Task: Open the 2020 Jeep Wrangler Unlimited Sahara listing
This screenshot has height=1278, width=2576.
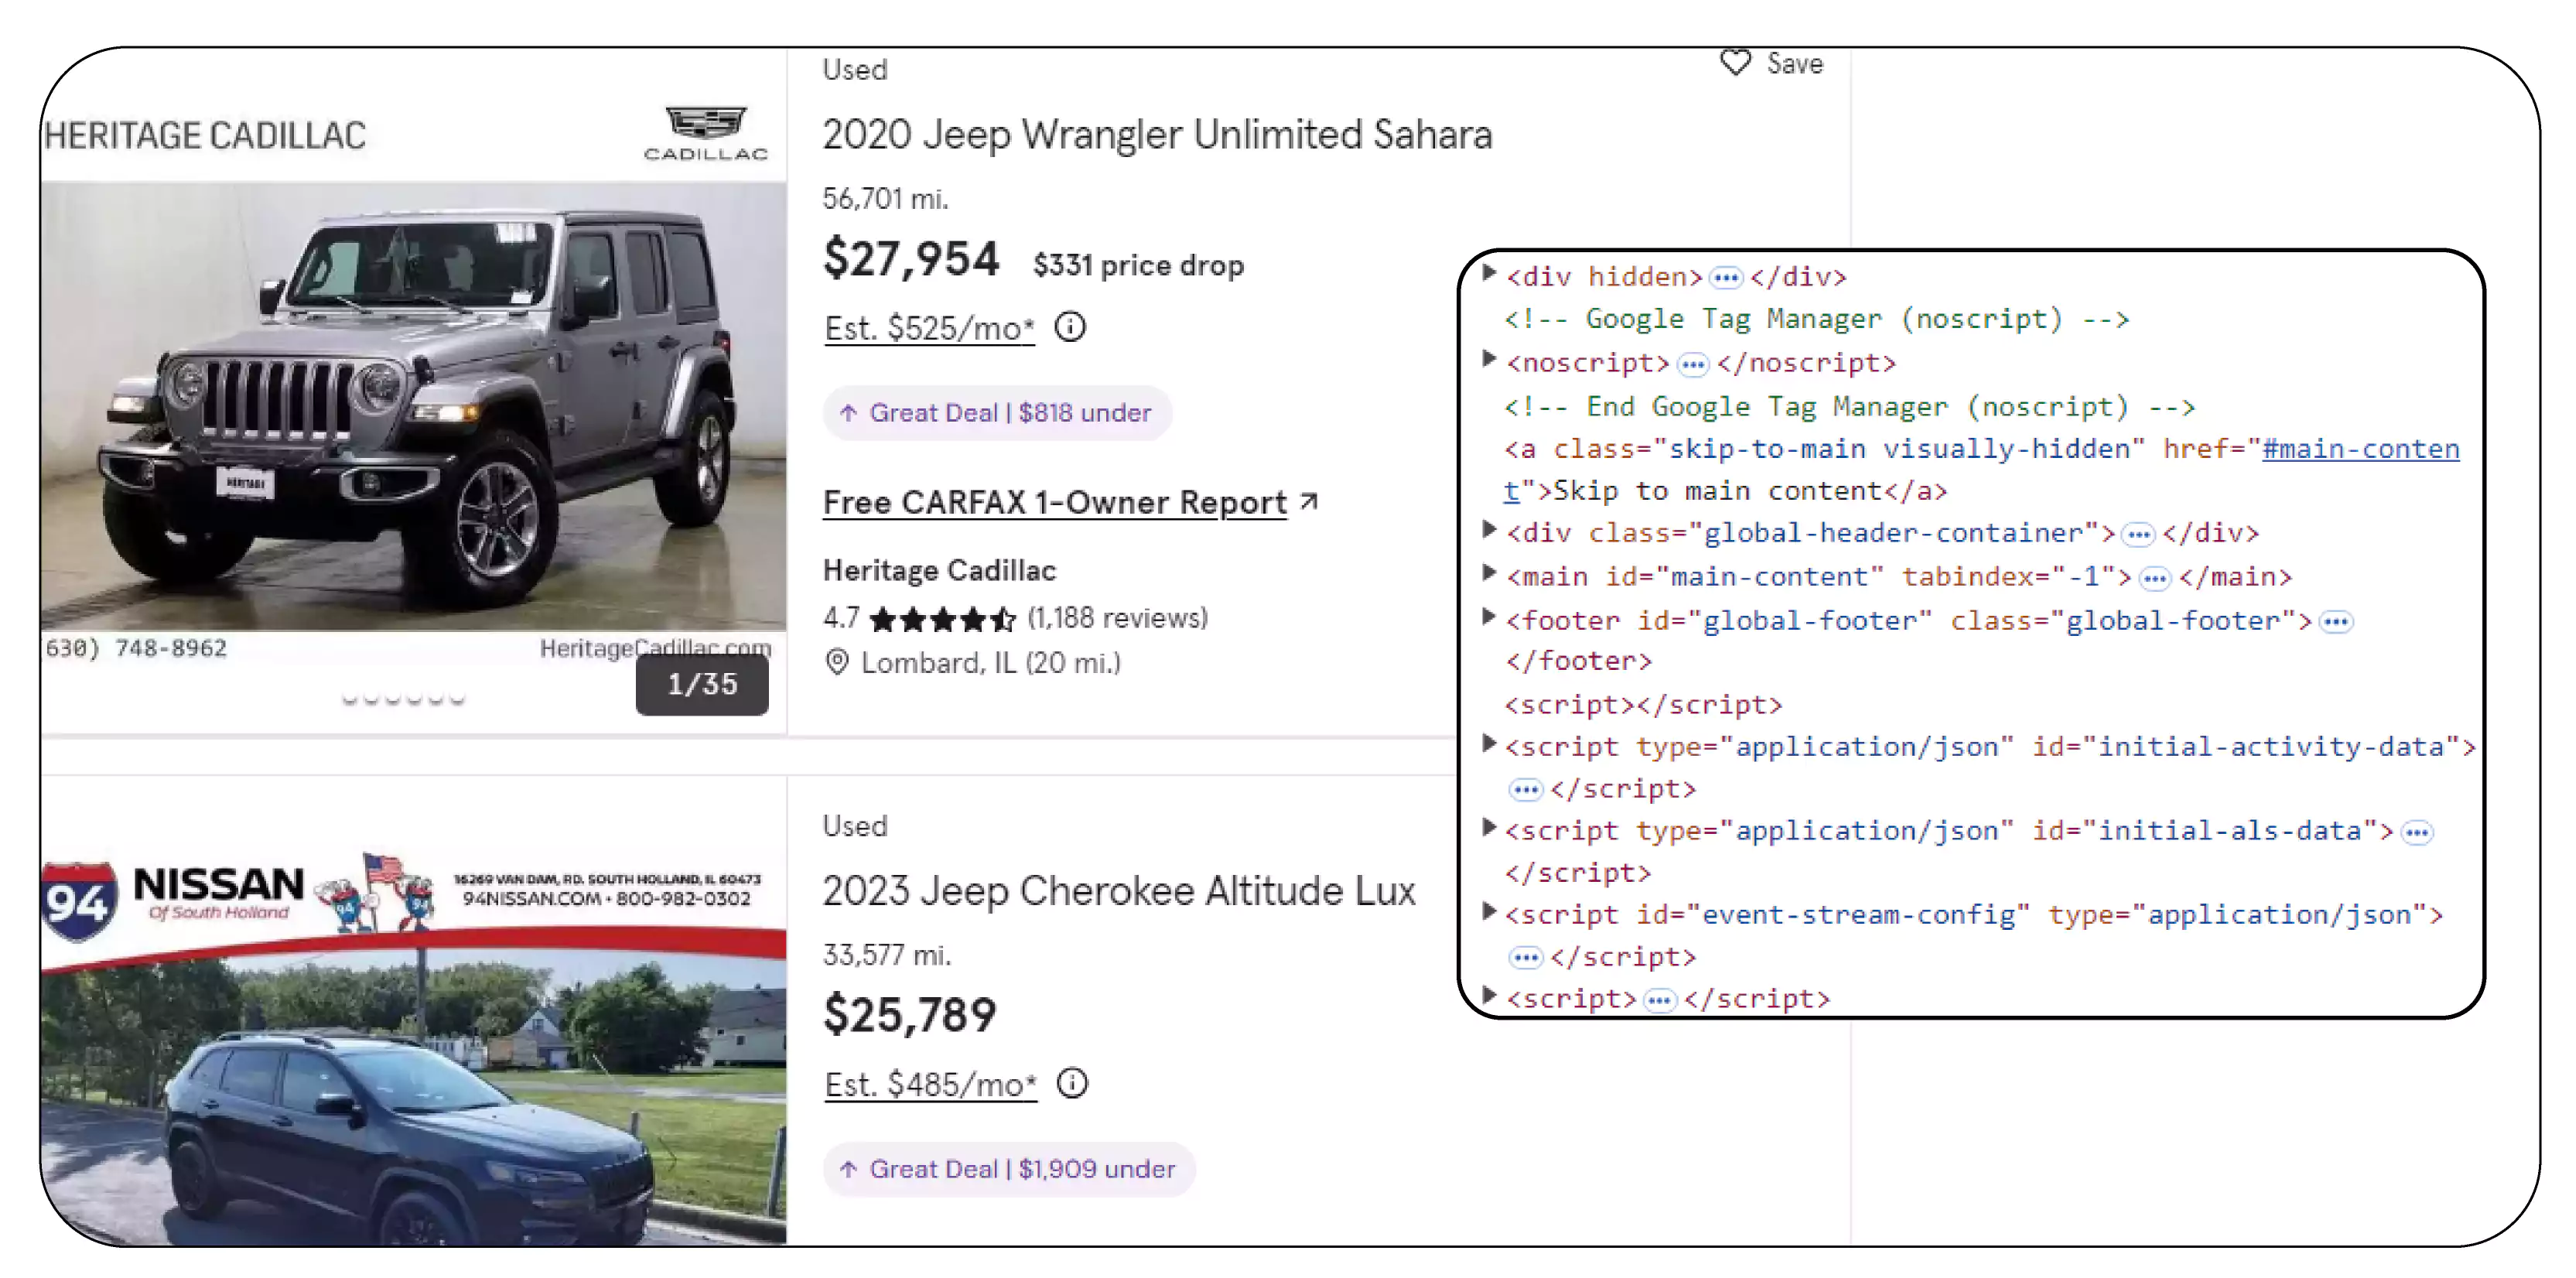Action: pyautogui.click(x=1157, y=135)
